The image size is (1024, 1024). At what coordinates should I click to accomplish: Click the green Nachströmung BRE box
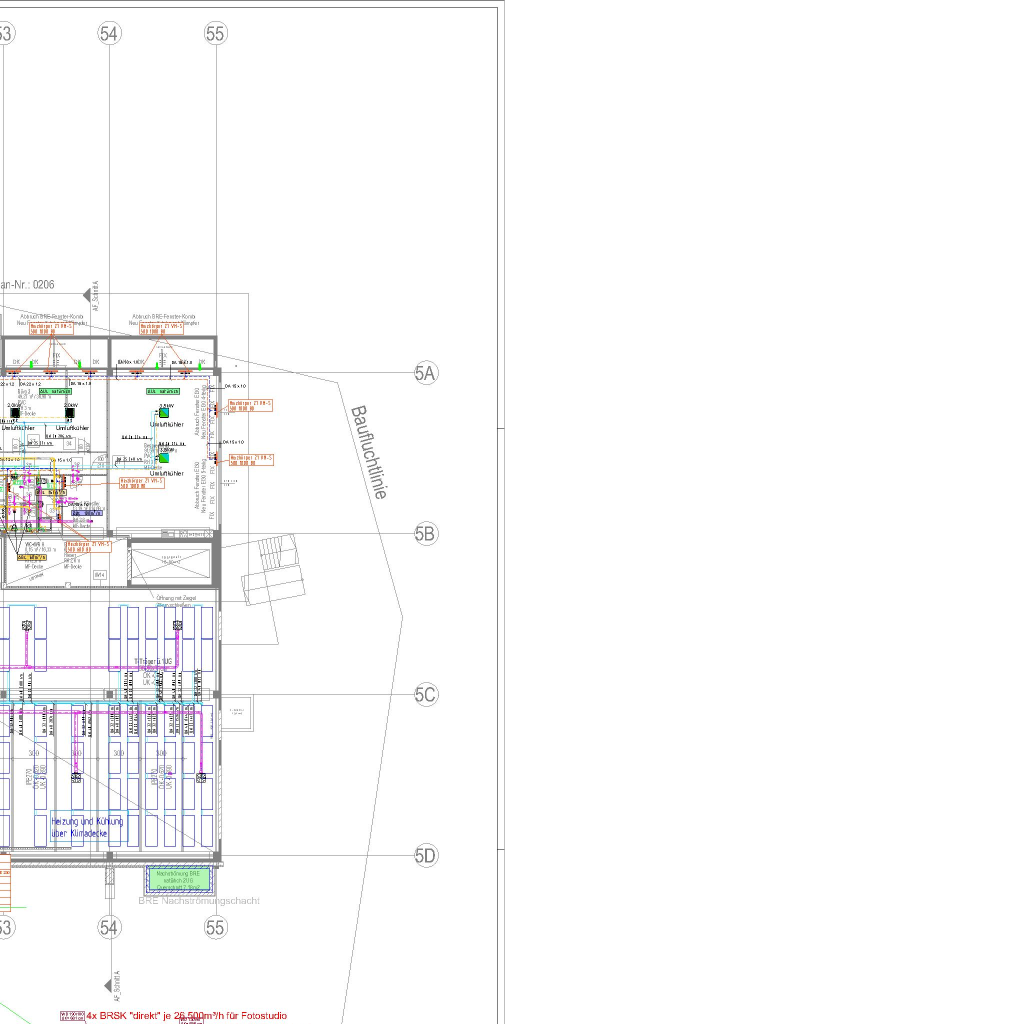point(180,879)
